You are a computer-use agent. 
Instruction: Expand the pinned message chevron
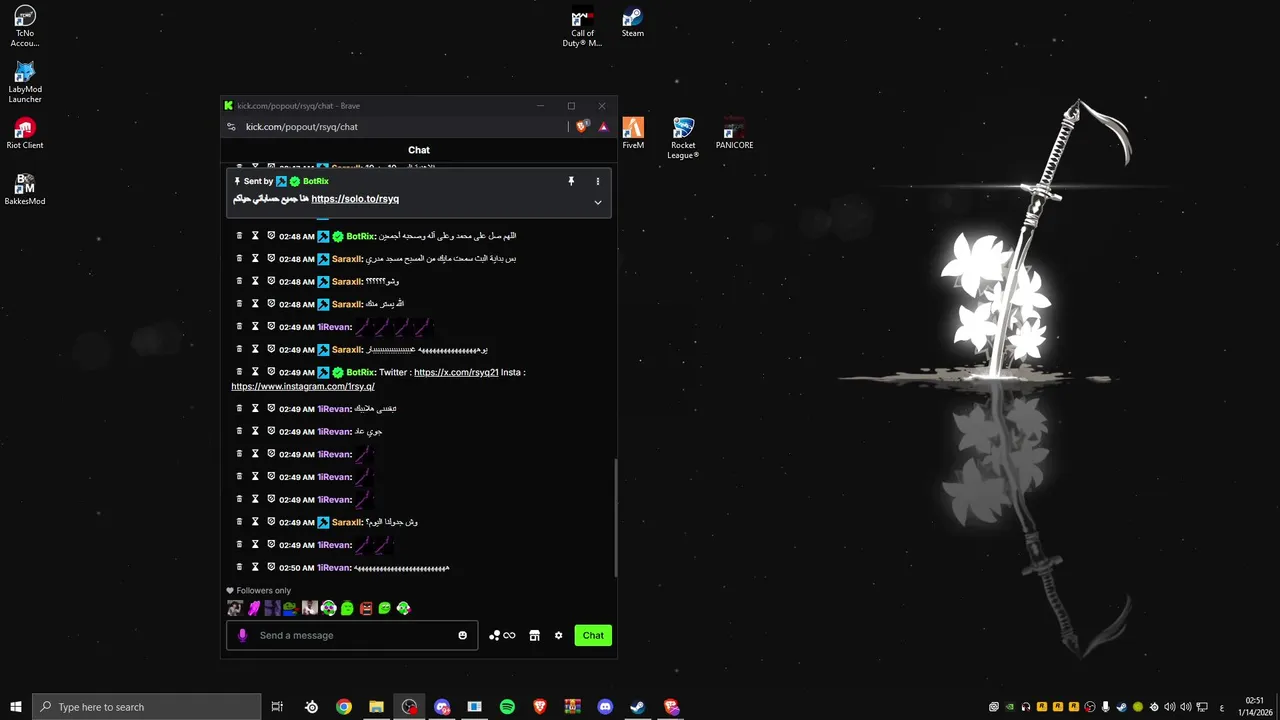pyautogui.click(x=598, y=202)
